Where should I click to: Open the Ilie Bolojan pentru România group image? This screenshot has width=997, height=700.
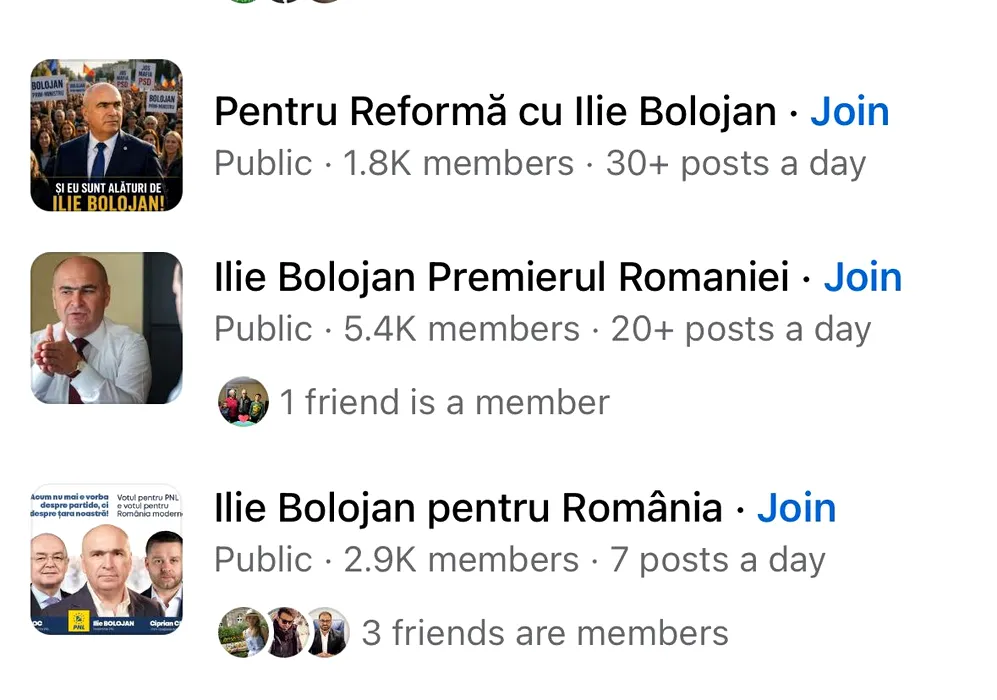(107, 559)
